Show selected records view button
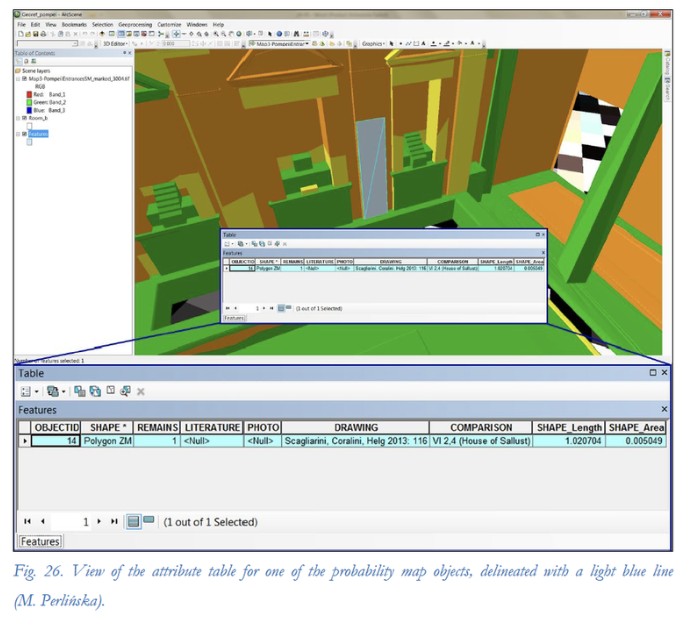698x625 pixels. pos(148,521)
